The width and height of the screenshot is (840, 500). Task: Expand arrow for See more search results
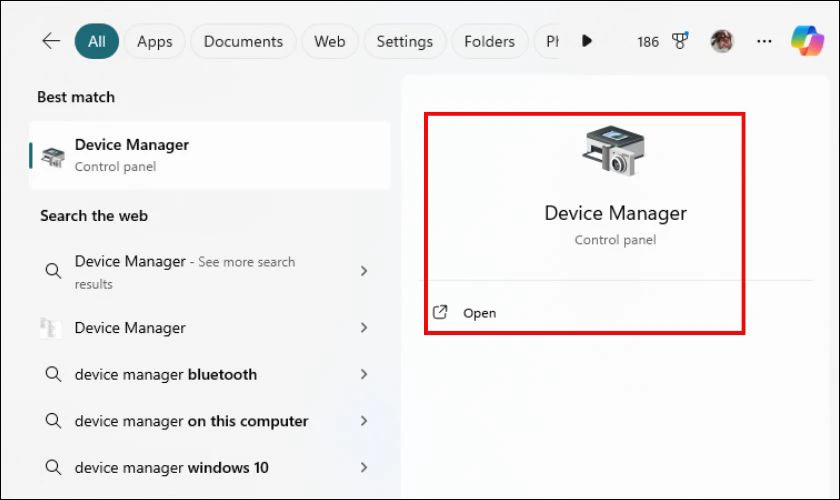[364, 271]
